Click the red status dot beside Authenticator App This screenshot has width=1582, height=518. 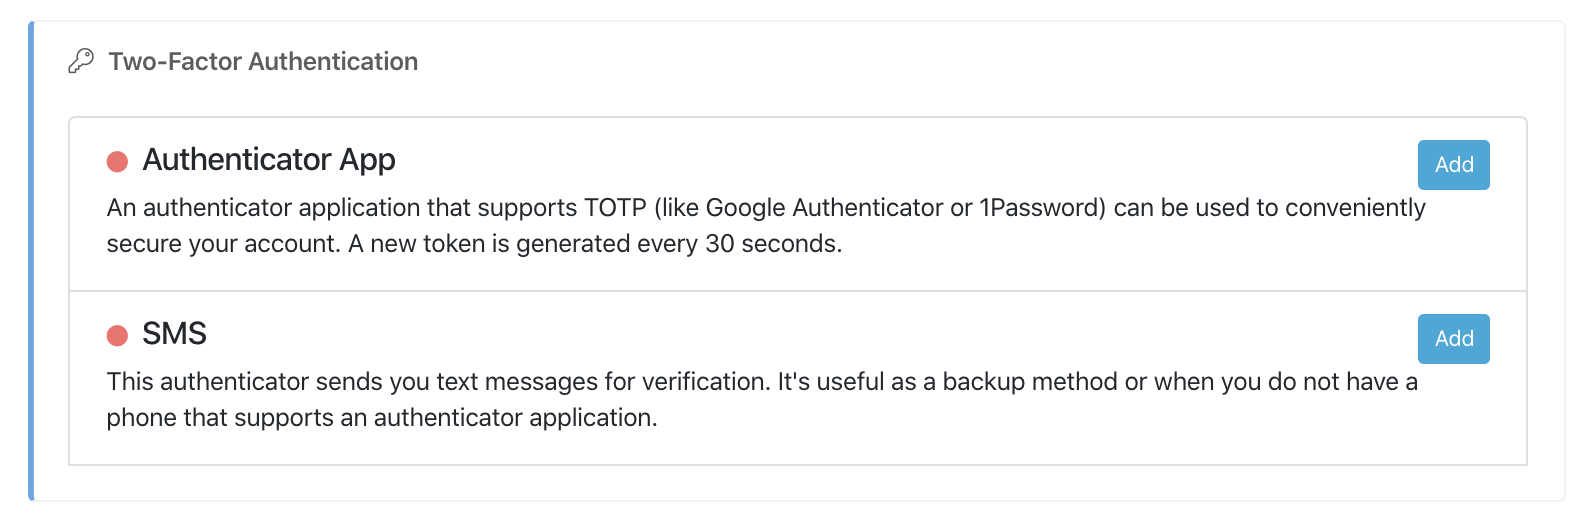tap(117, 161)
